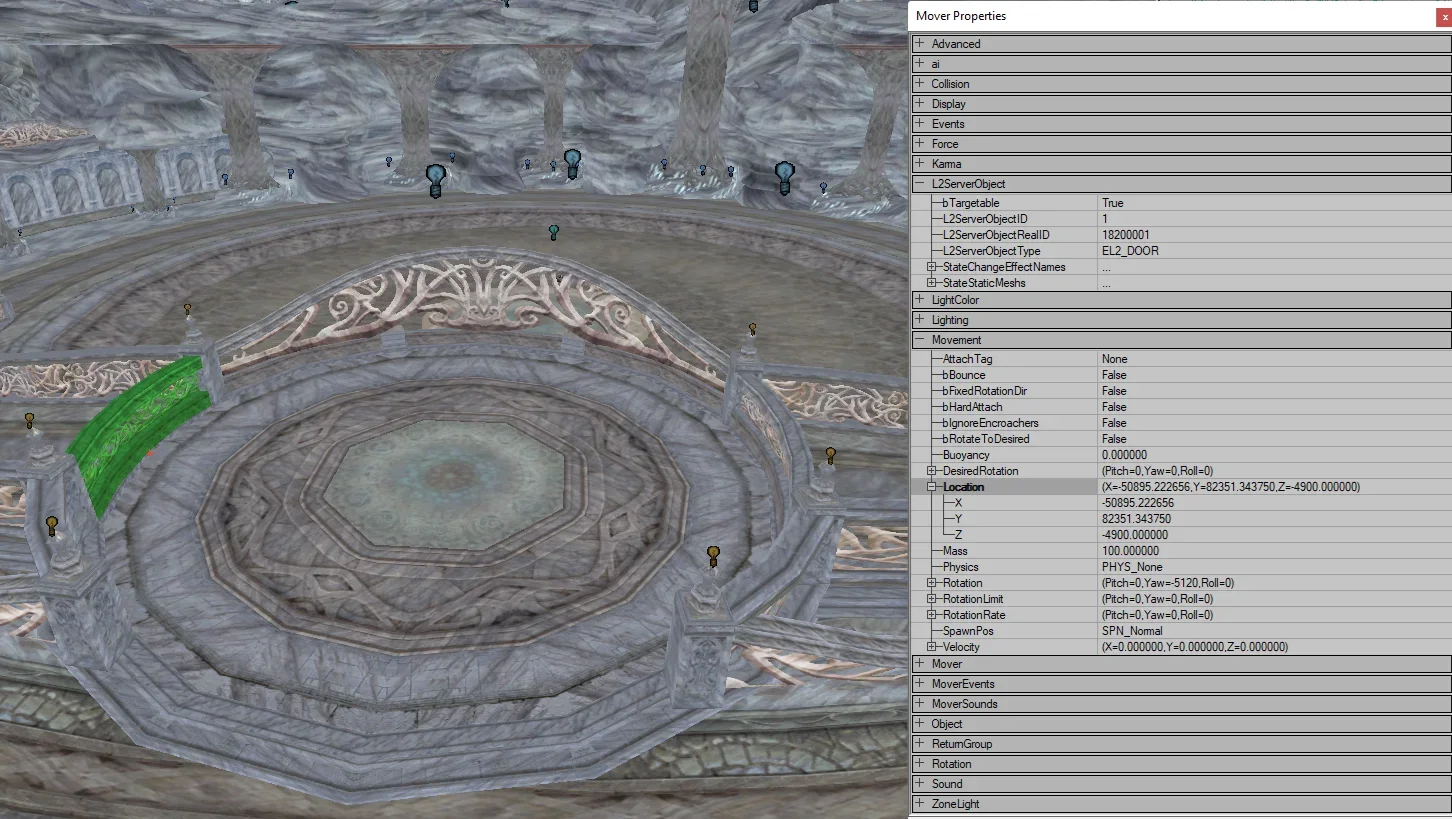Select the rightmost large light bulb actor
This screenshot has height=819, width=1452.
pos(785,178)
